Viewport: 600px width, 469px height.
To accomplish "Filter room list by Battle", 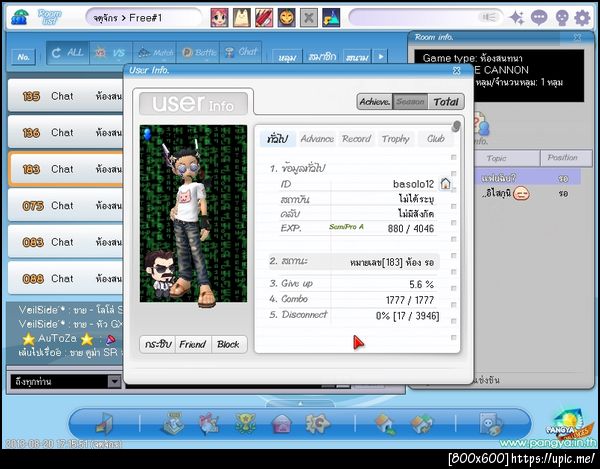I will coord(198,52).
